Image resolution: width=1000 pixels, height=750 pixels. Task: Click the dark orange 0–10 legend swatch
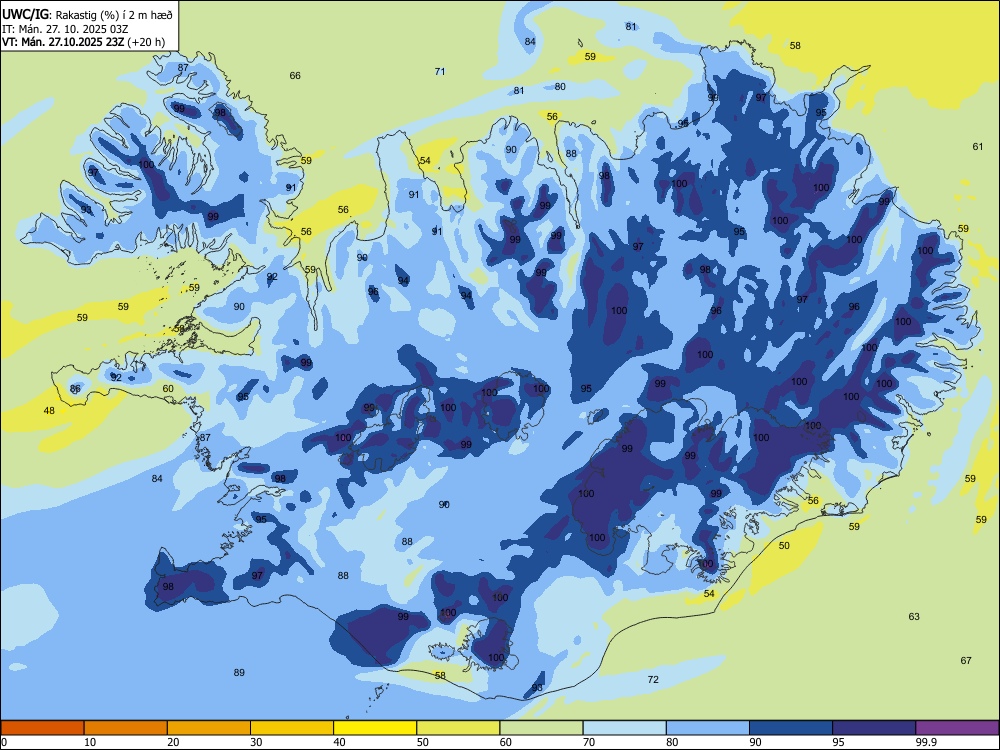[x=42, y=728]
